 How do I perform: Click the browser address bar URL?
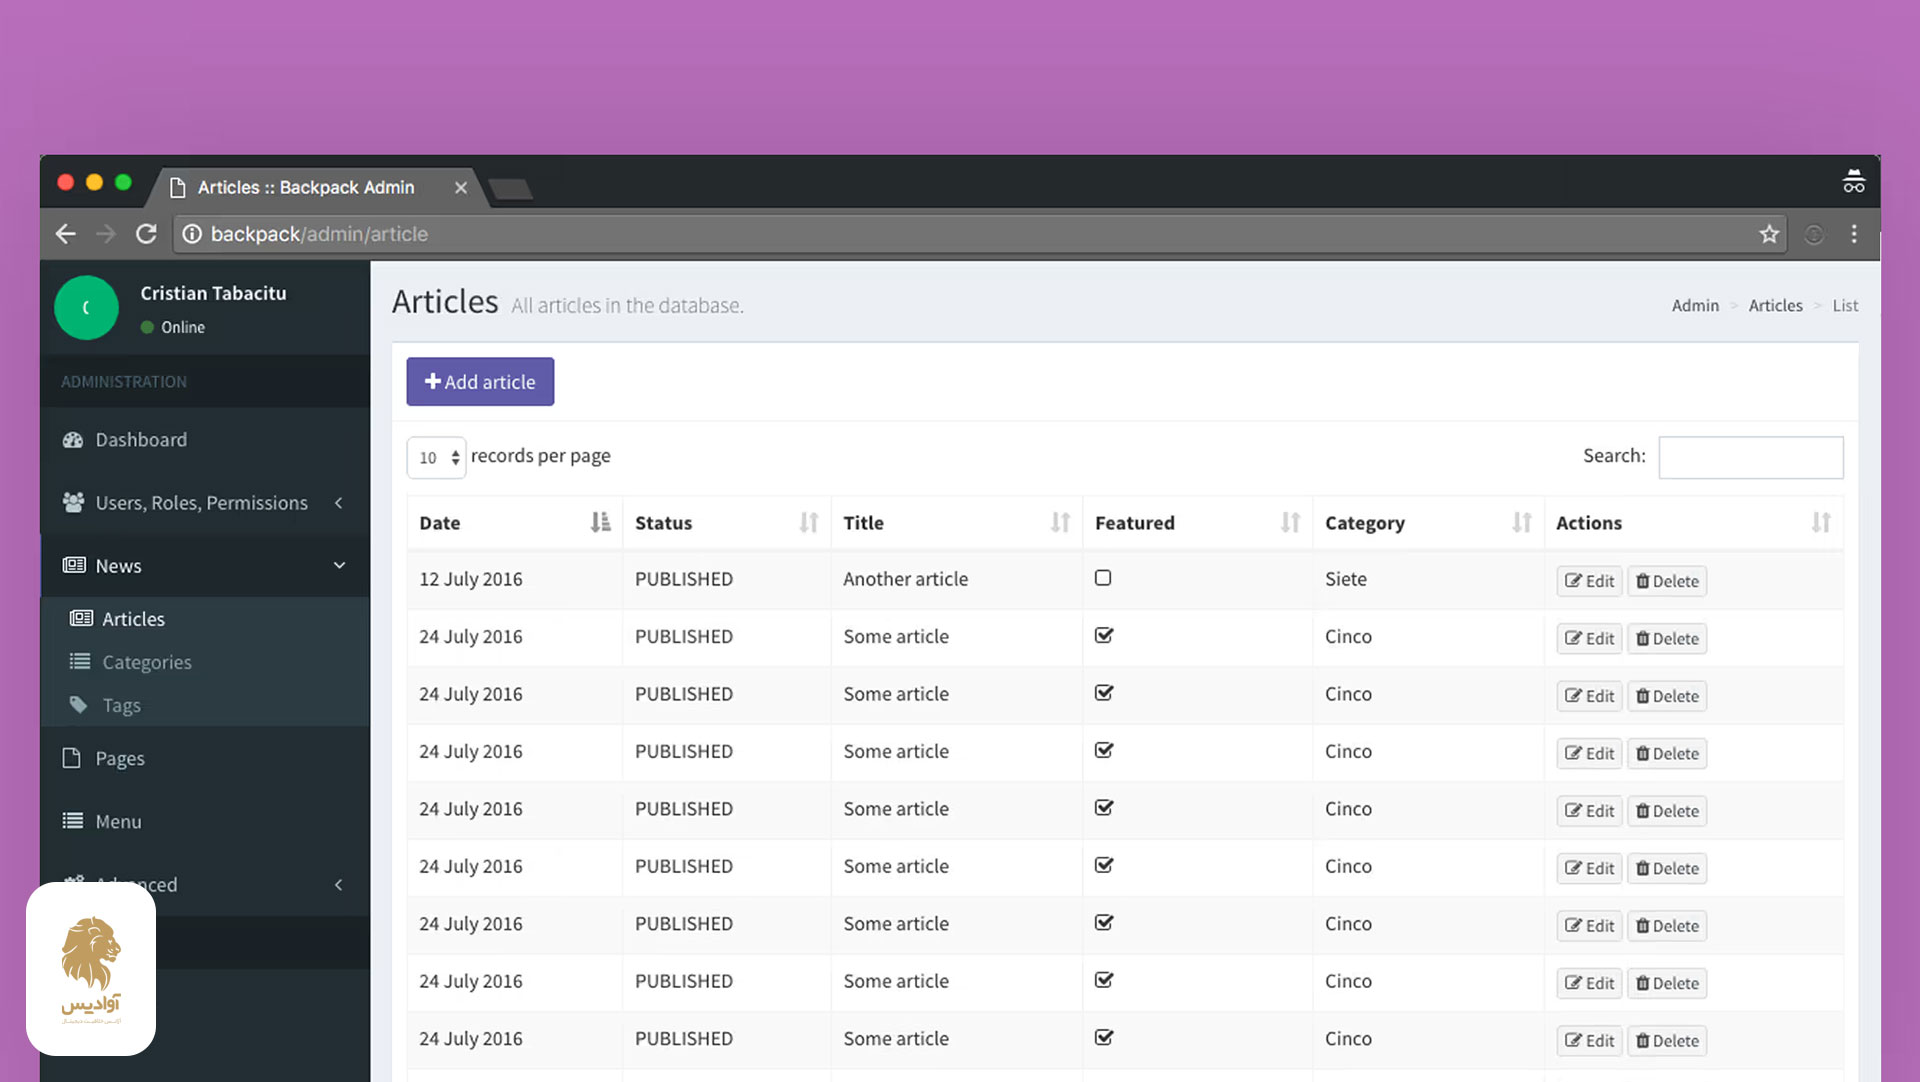pyautogui.click(x=319, y=234)
